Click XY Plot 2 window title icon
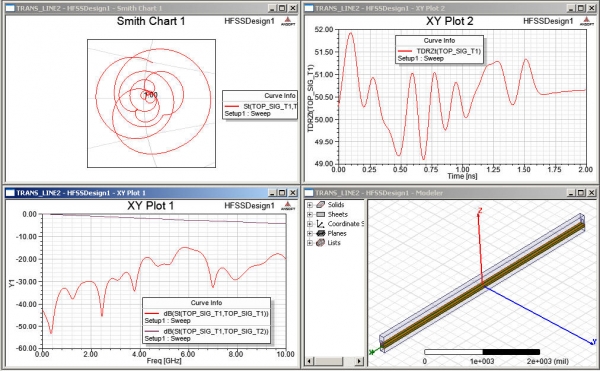This screenshot has width=600, height=371. [309, 8]
